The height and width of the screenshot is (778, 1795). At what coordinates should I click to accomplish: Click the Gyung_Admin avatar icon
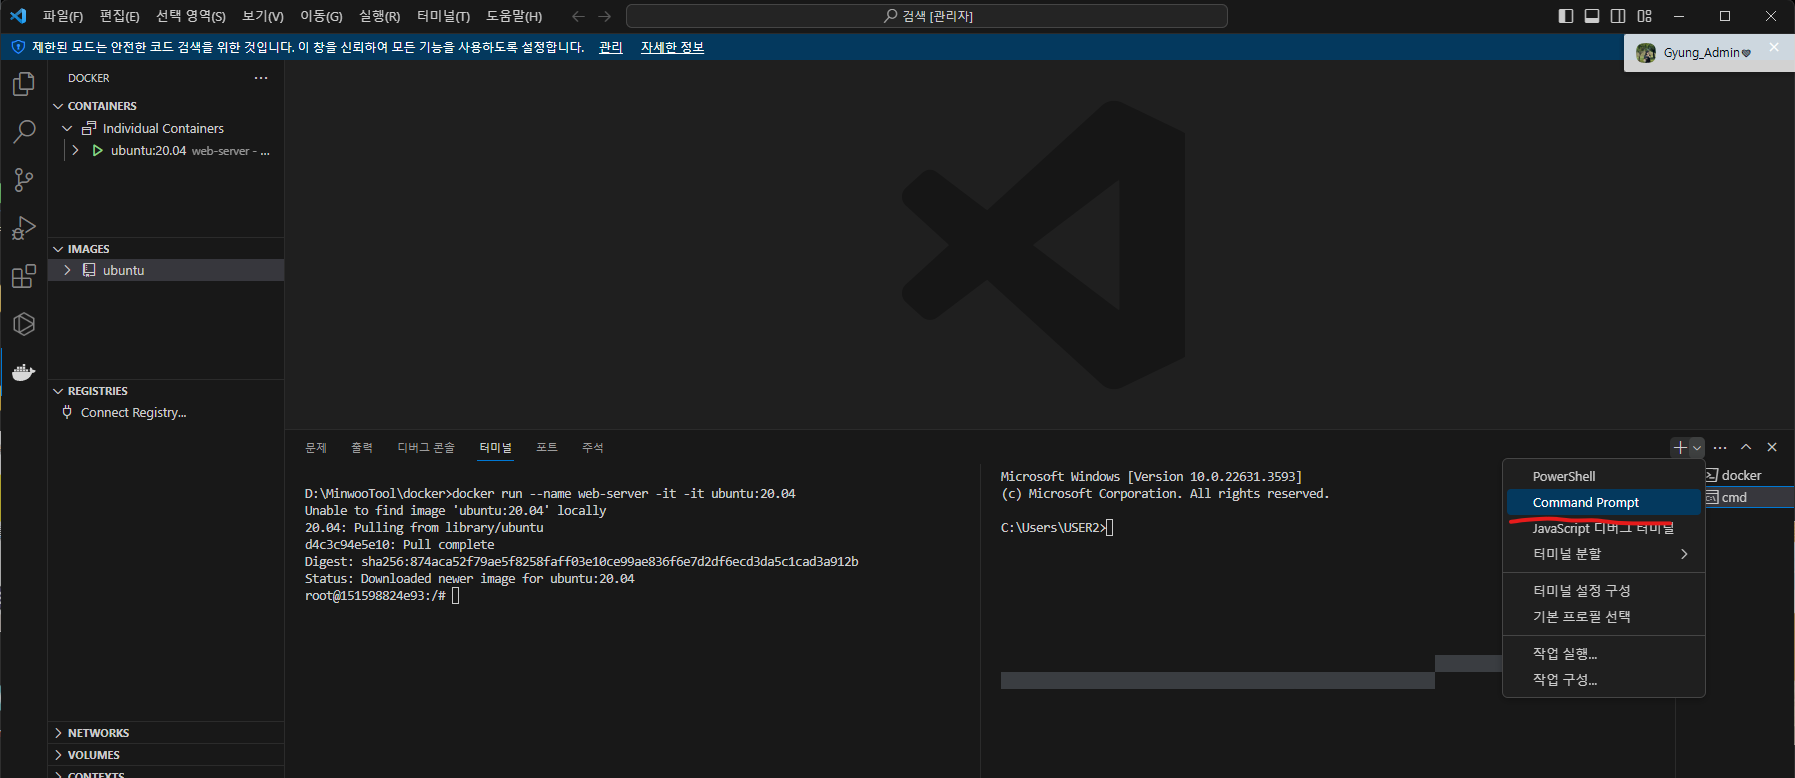1646,53
